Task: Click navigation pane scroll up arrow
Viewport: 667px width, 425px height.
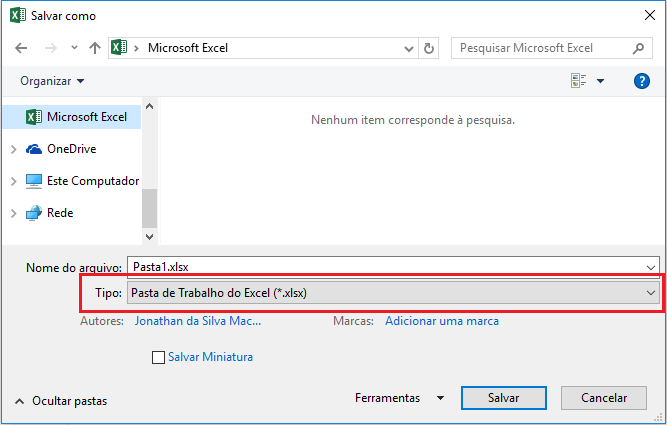Action: 149,106
